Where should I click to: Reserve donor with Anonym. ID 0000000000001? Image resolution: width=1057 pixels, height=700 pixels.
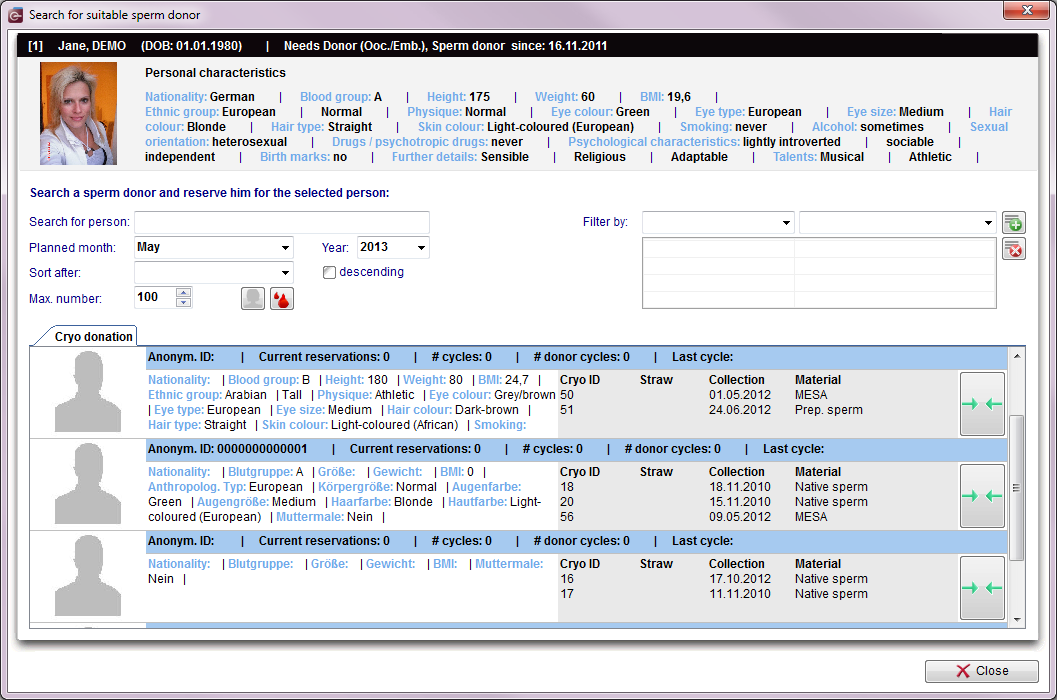click(x=982, y=496)
